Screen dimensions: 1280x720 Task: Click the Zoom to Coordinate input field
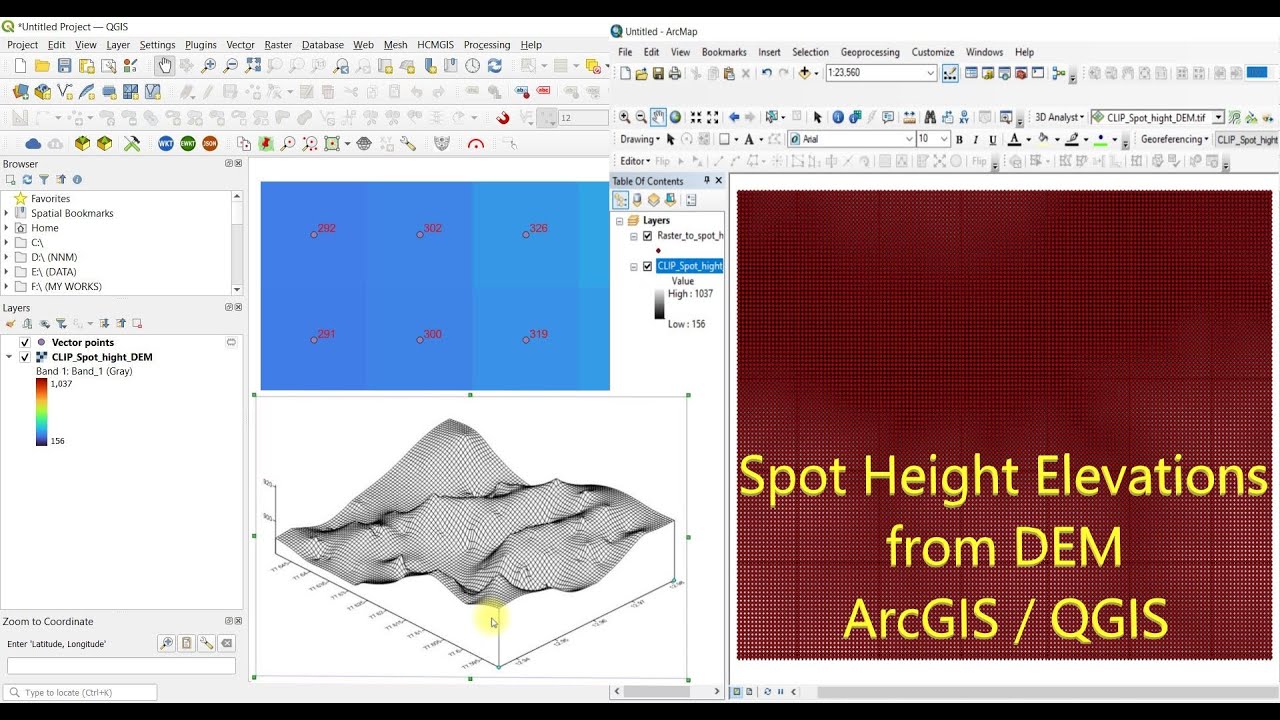point(121,666)
